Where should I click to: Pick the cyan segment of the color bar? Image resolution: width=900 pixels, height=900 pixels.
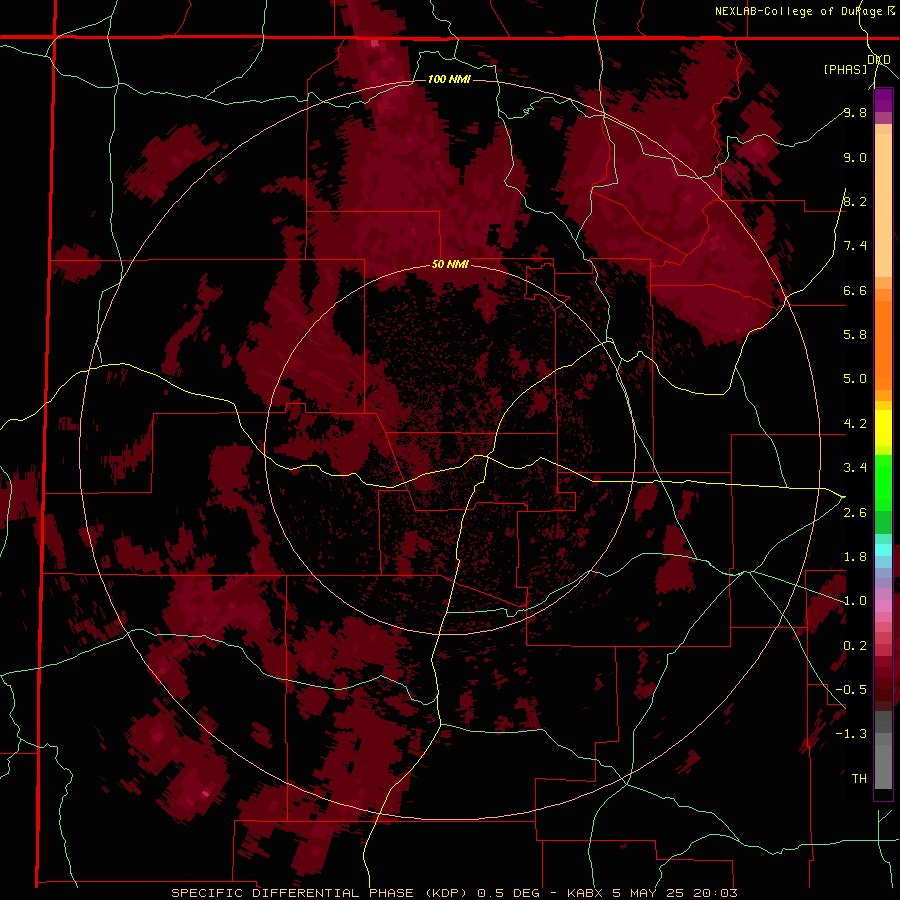pos(883,550)
